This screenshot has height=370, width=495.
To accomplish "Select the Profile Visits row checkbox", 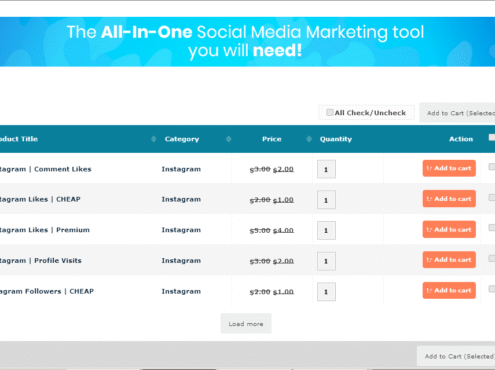I will 492,258.
